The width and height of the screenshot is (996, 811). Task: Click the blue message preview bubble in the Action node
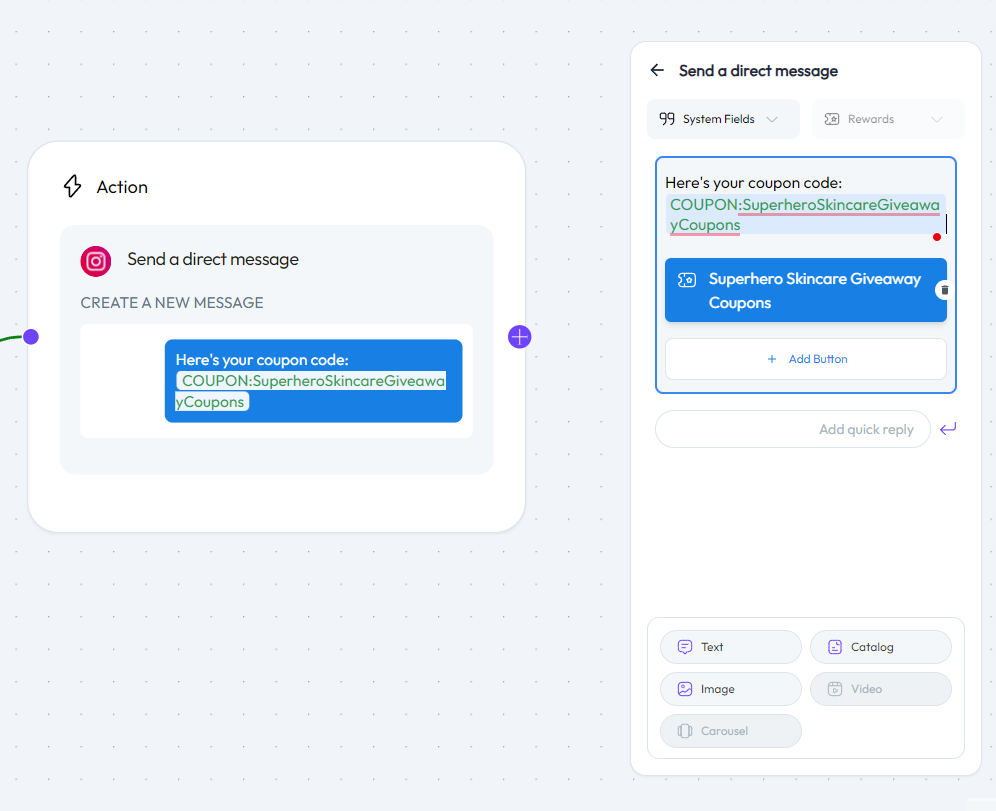point(313,381)
